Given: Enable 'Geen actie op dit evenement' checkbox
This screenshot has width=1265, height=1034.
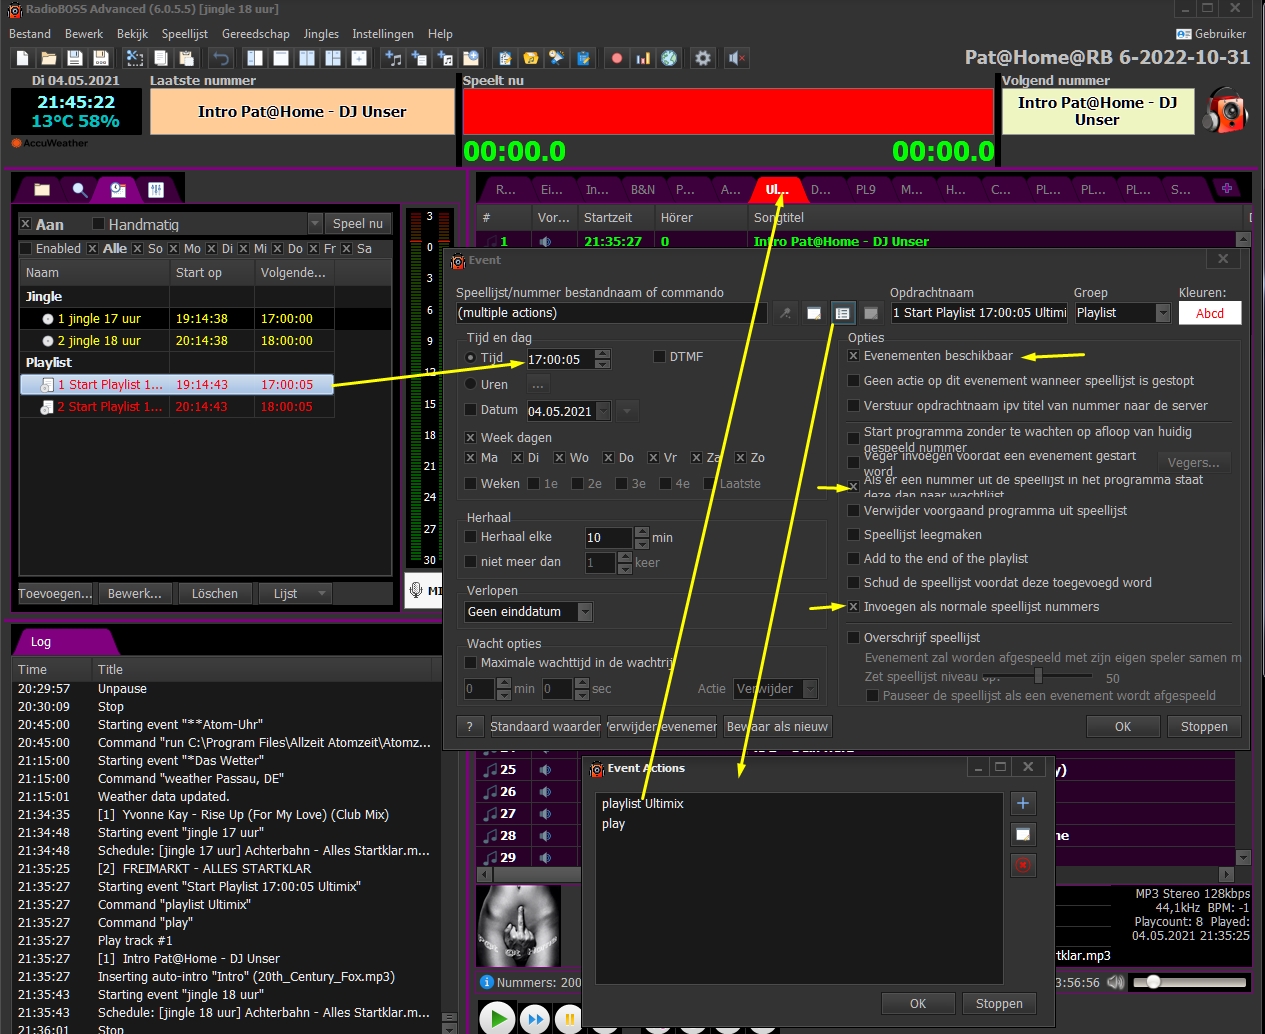Looking at the screenshot, I should point(853,381).
